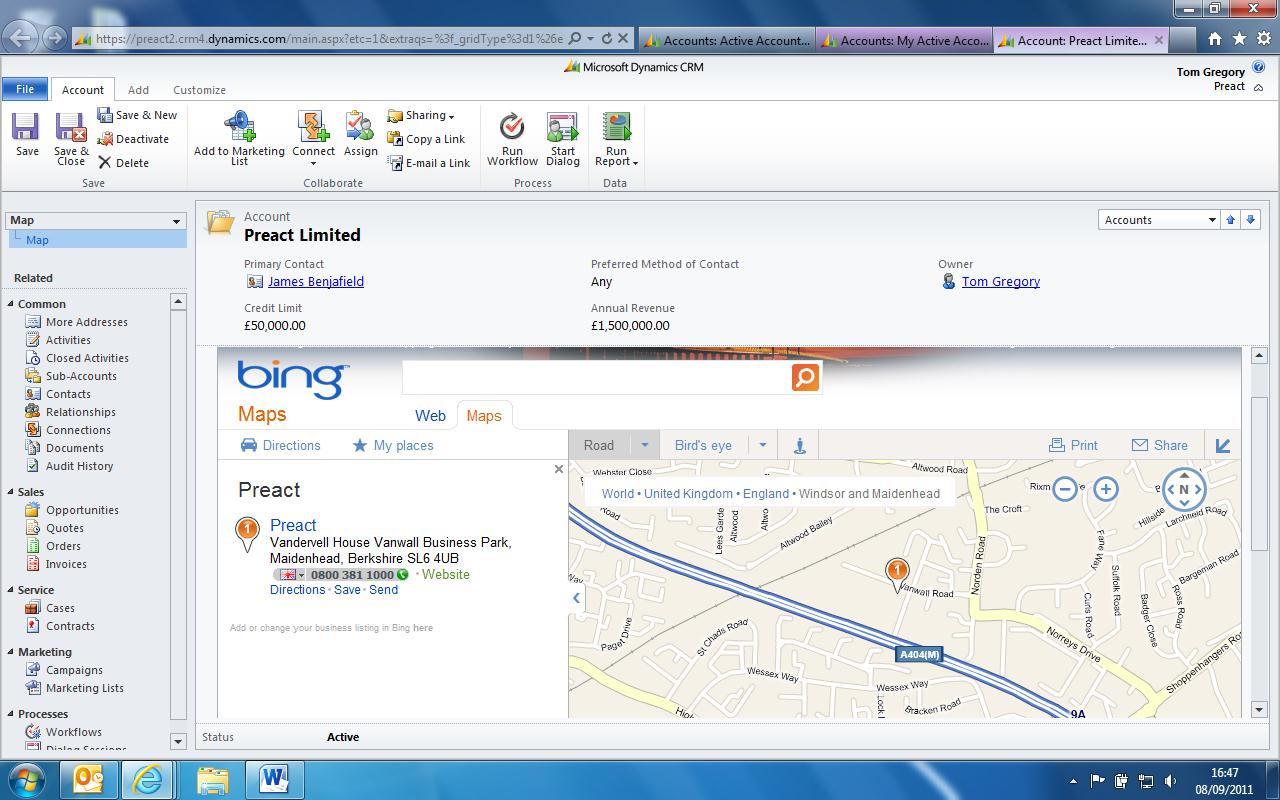Open Bing Directions

[281, 445]
